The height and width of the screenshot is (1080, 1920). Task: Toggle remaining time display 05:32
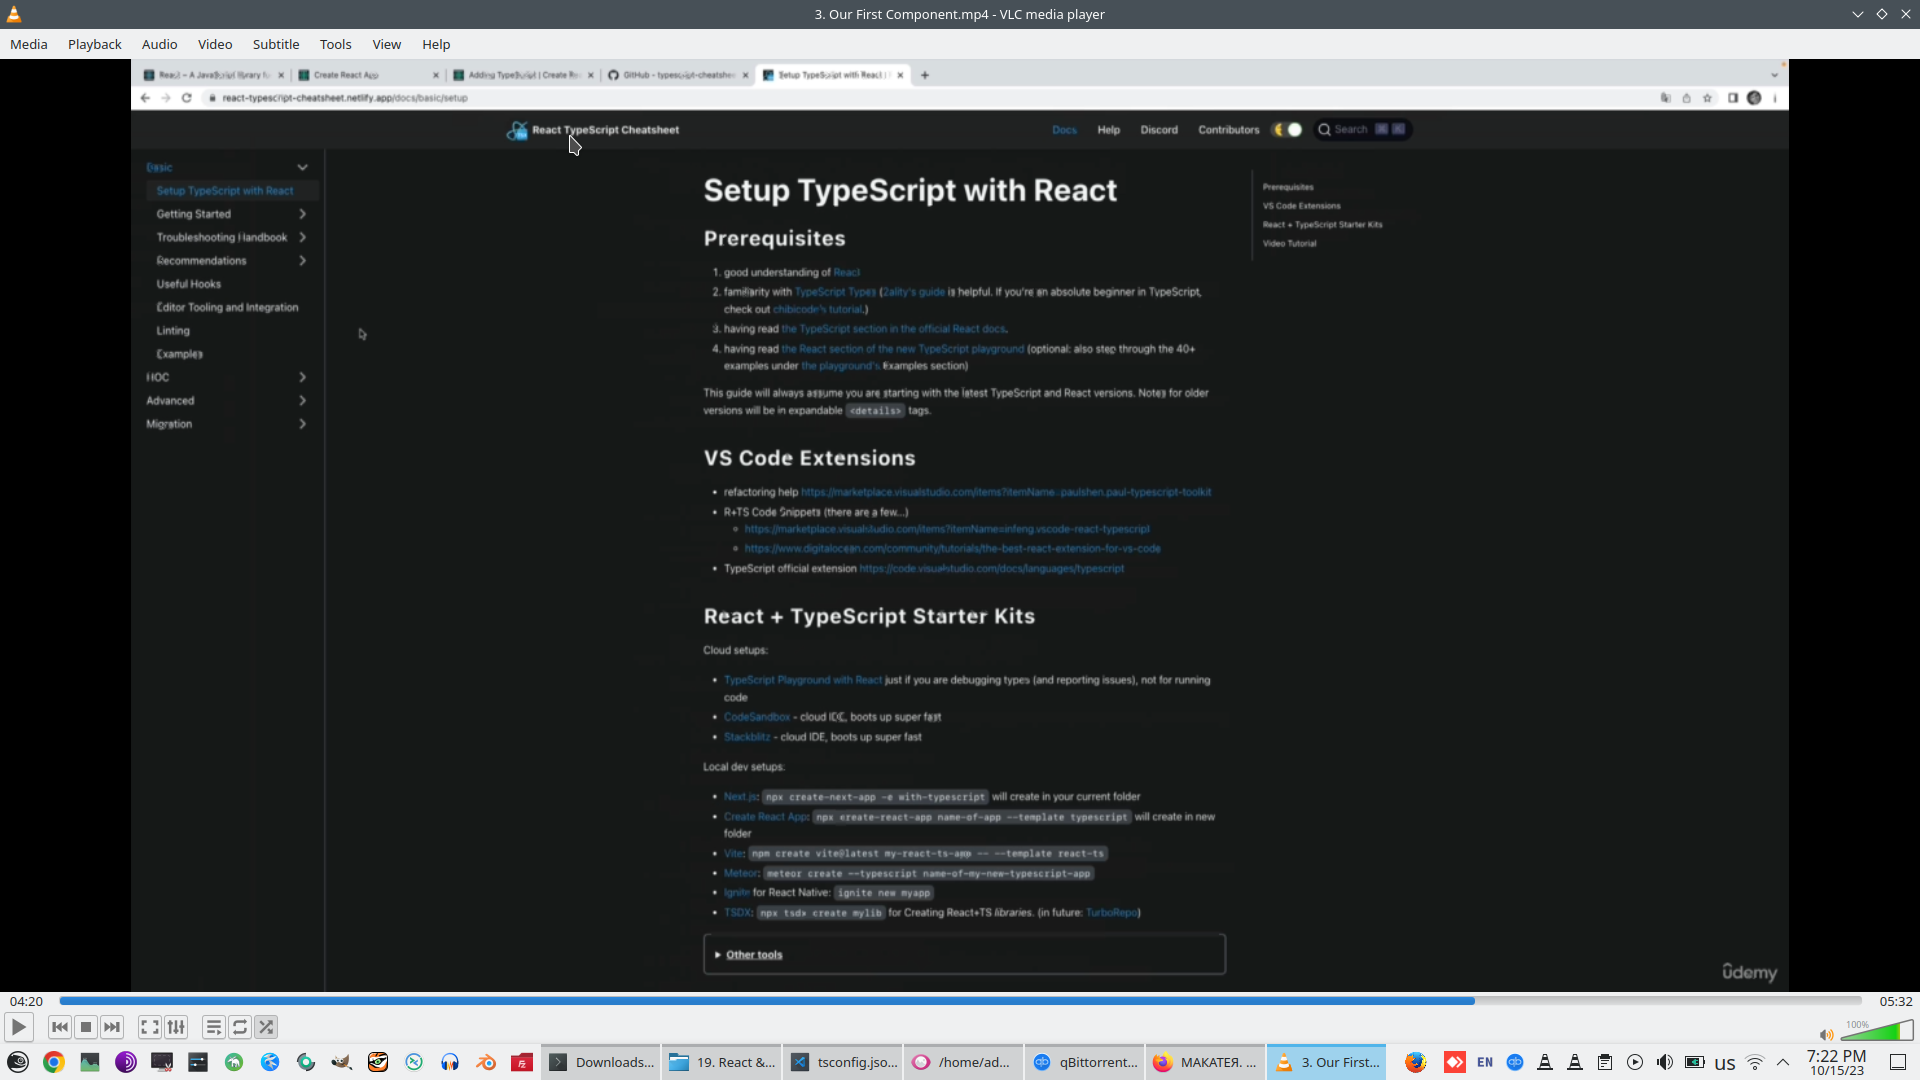tap(1895, 1001)
